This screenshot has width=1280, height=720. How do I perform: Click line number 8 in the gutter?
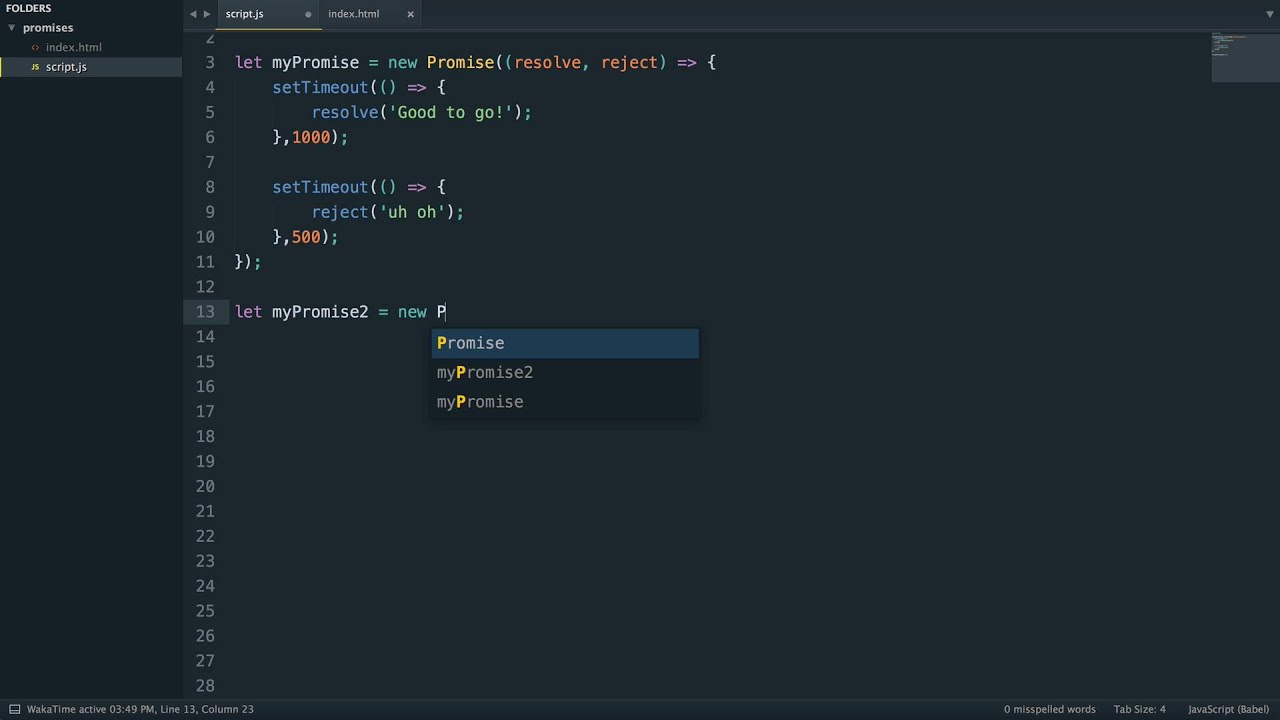(x=210, y=187)
